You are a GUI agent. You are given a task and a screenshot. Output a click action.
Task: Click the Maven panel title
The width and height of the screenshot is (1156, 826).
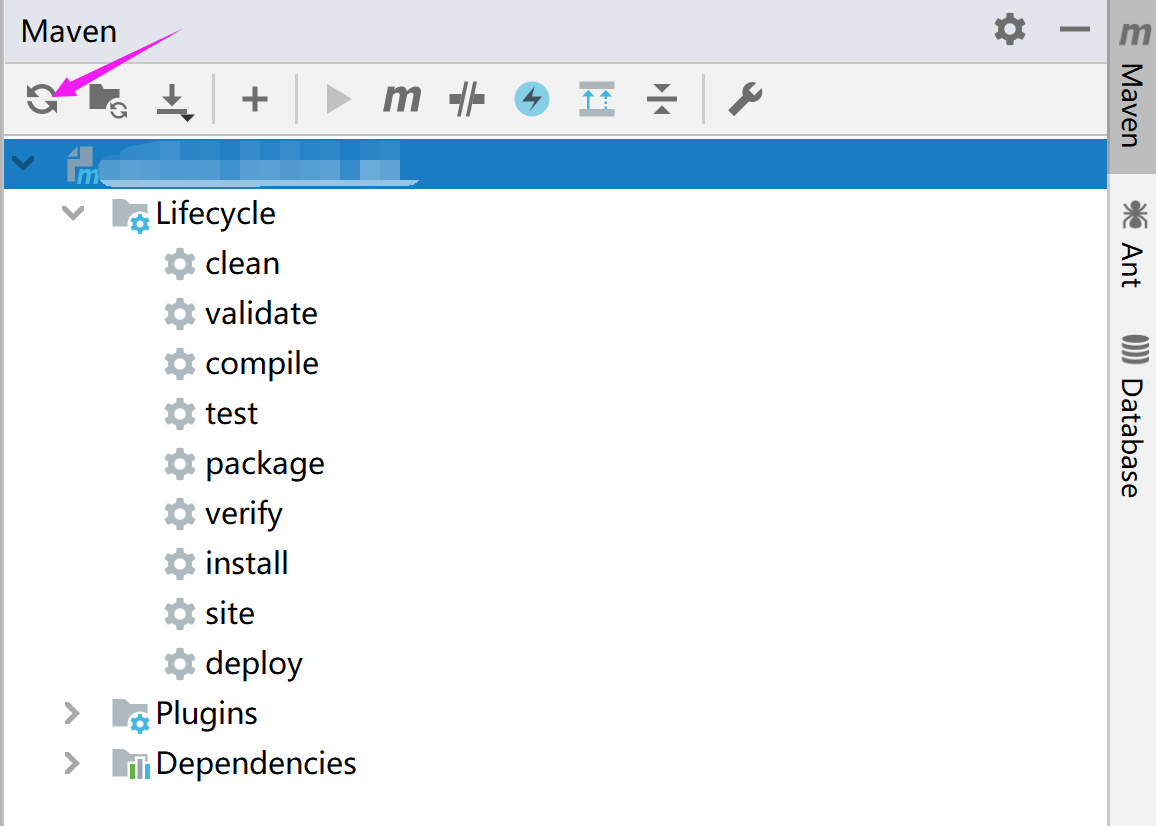(69, 31)
